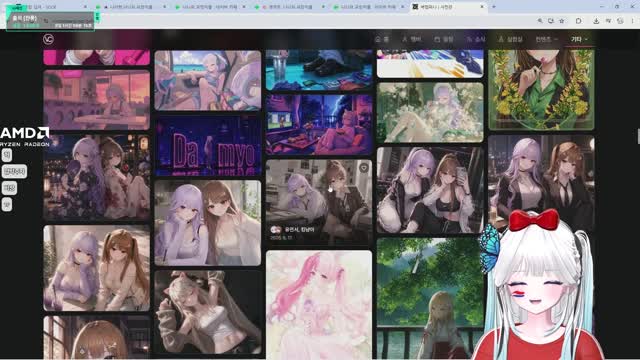Switch to the third browser tab
This screenshot has height=360, width=640.
[210, 7]
